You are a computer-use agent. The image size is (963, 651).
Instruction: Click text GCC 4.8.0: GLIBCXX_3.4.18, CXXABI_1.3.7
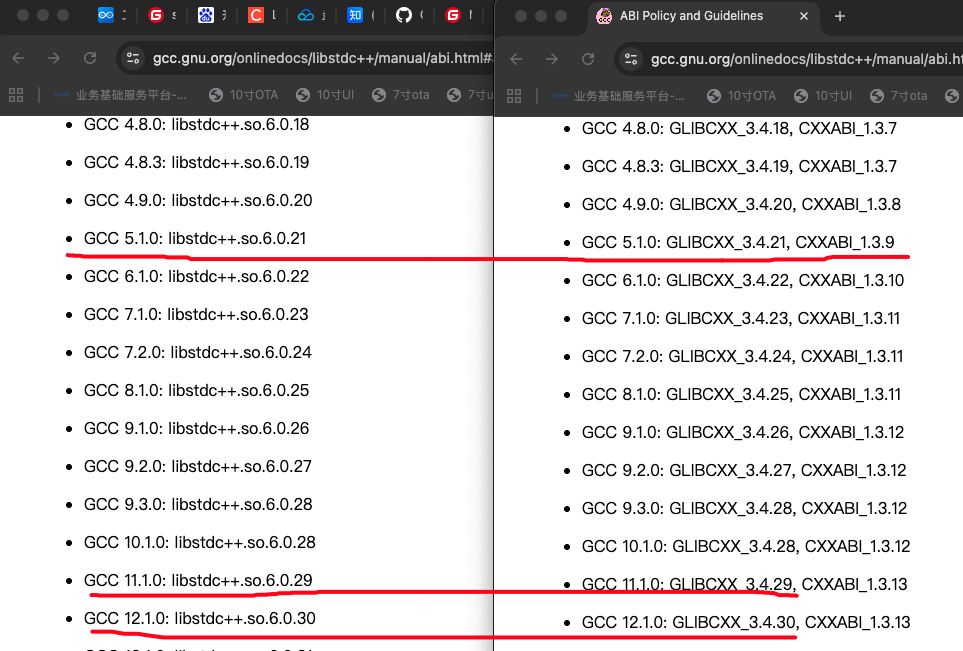[739, 129]
